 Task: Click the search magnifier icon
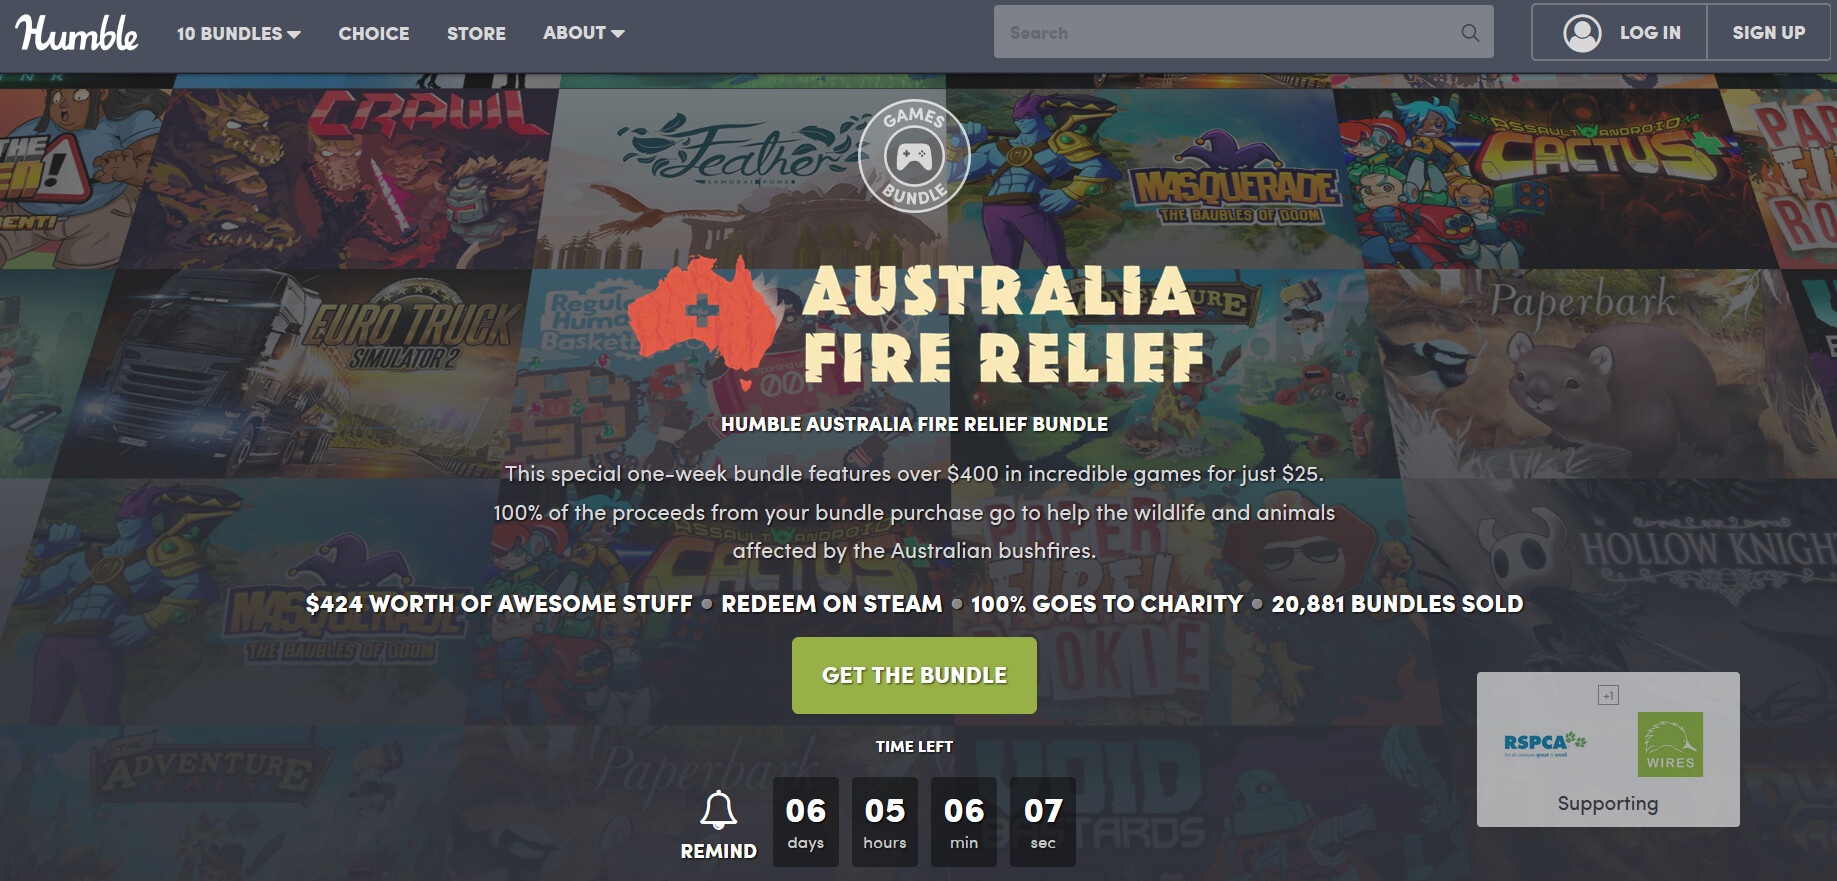pos(1469,32)
